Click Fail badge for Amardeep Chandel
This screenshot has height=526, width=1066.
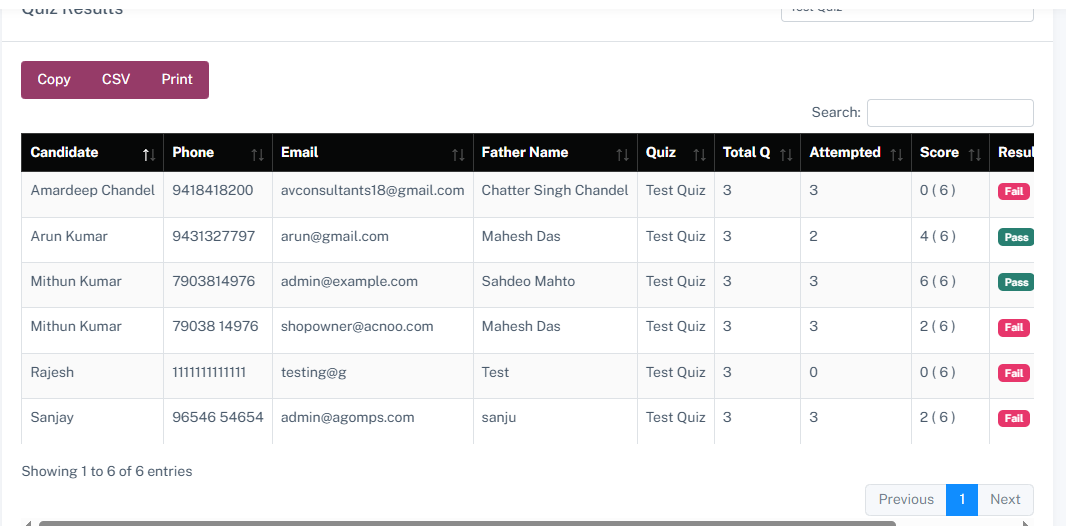(x=1013, y=191)
